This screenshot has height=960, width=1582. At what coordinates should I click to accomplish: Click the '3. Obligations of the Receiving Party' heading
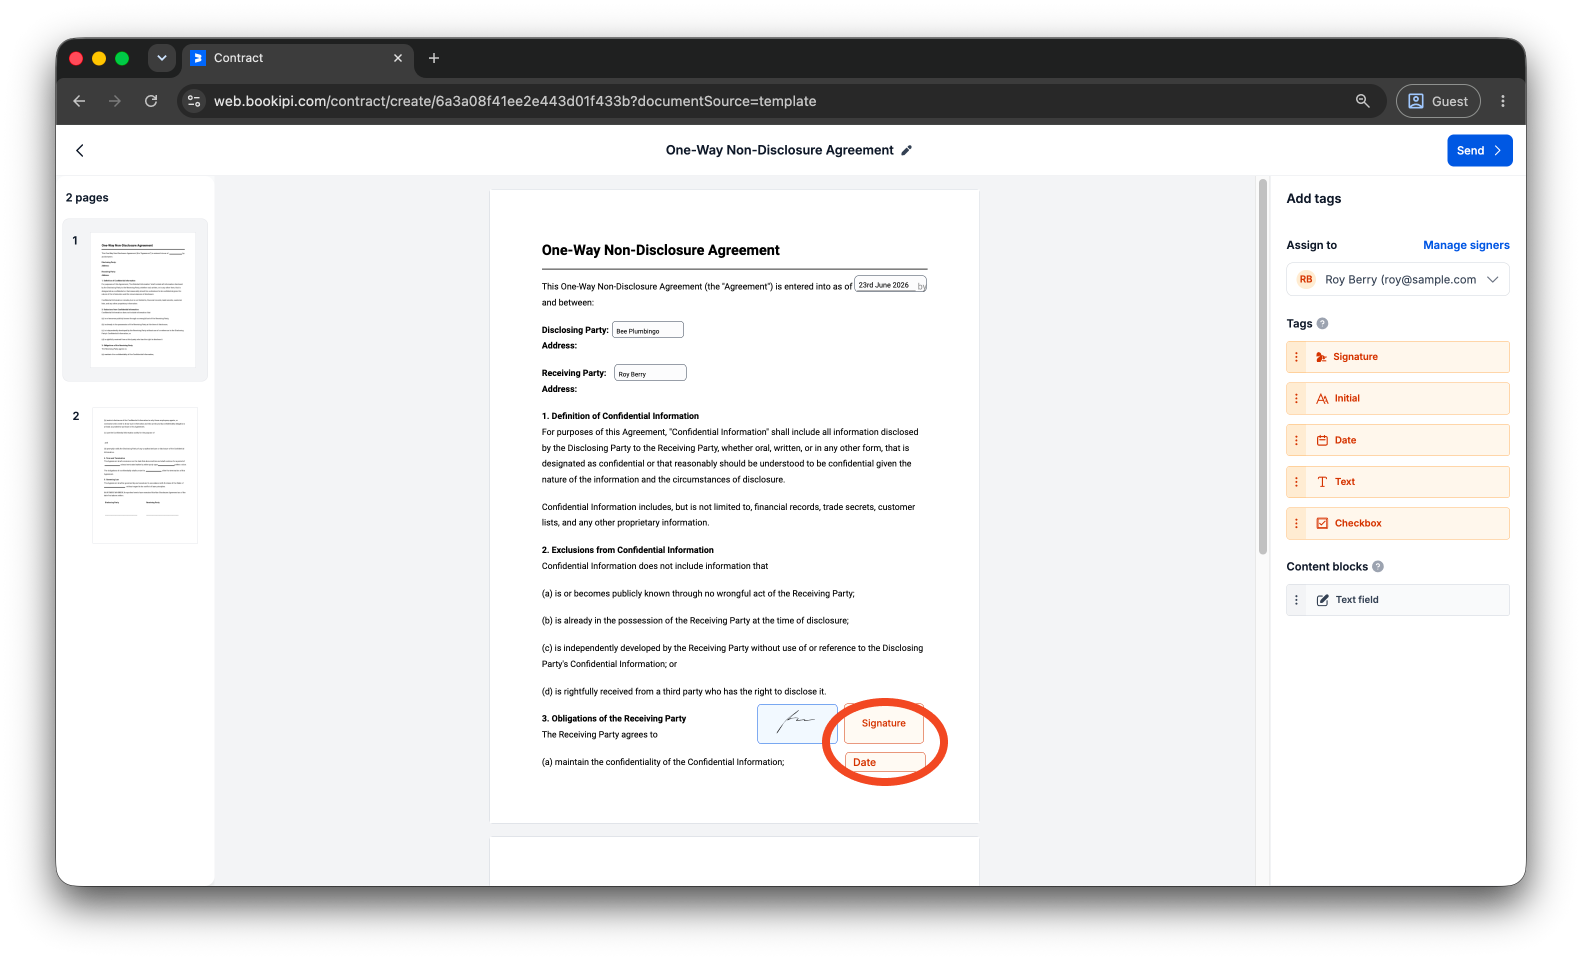point(614,719)
